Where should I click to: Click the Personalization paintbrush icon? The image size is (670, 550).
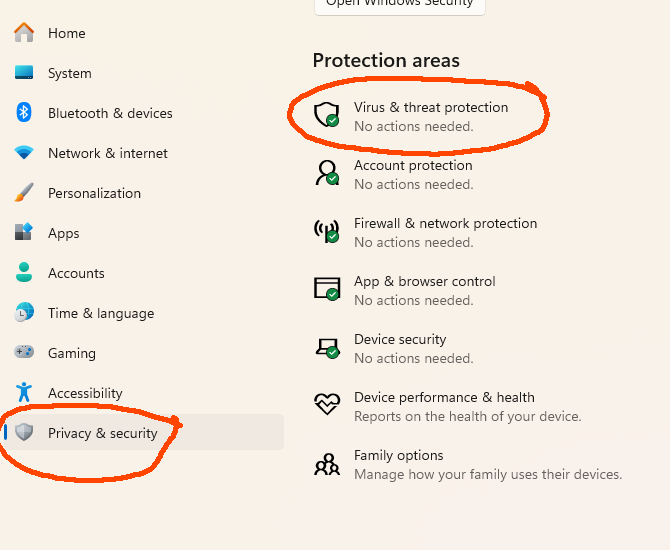pos(24,192)
